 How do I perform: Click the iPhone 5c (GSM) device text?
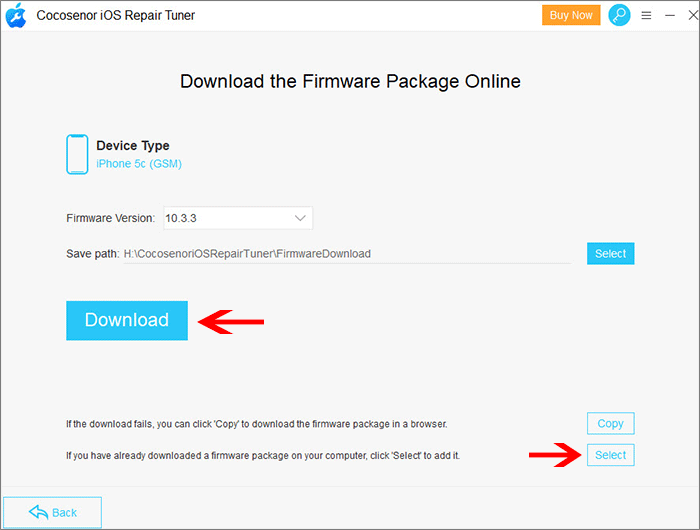pyautogui.click(x=139, y=164)
